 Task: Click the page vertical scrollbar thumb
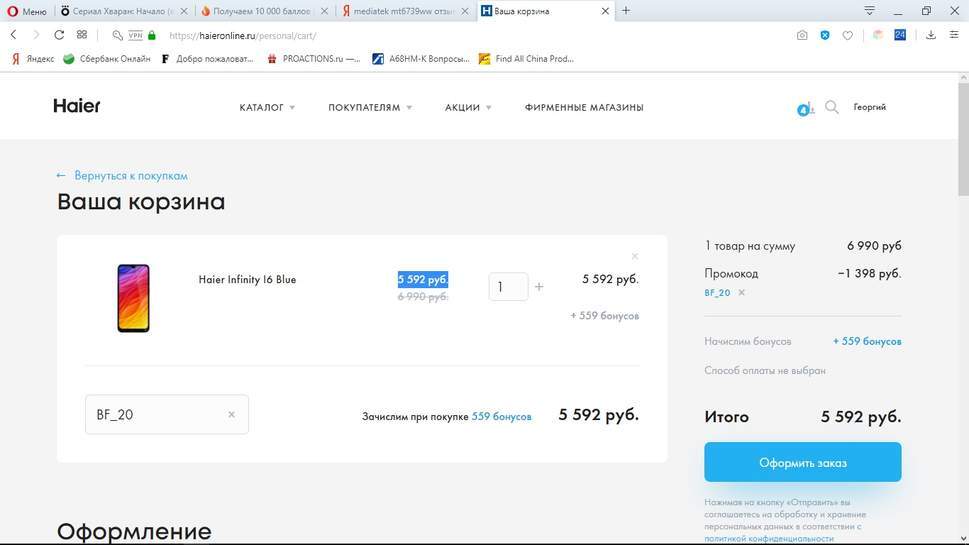[963, 139]
